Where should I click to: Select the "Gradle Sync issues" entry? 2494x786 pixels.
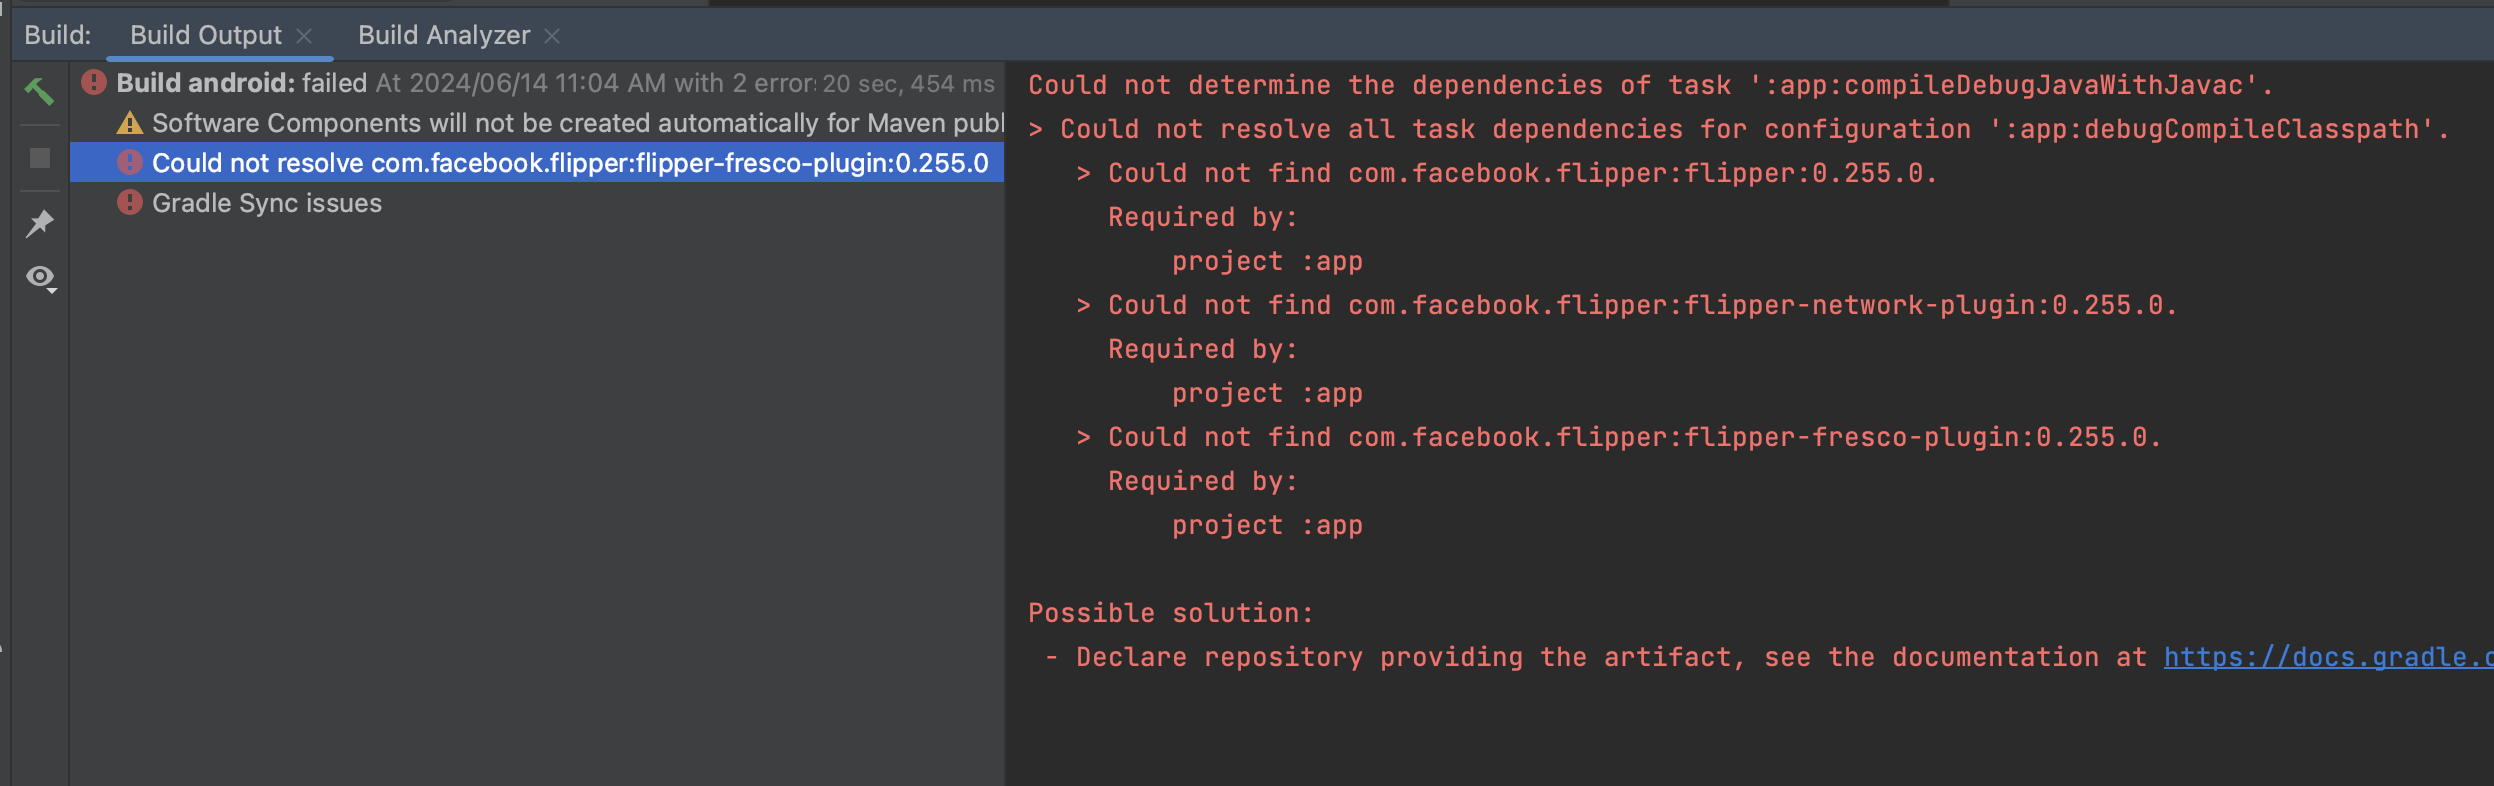[266, 203]
